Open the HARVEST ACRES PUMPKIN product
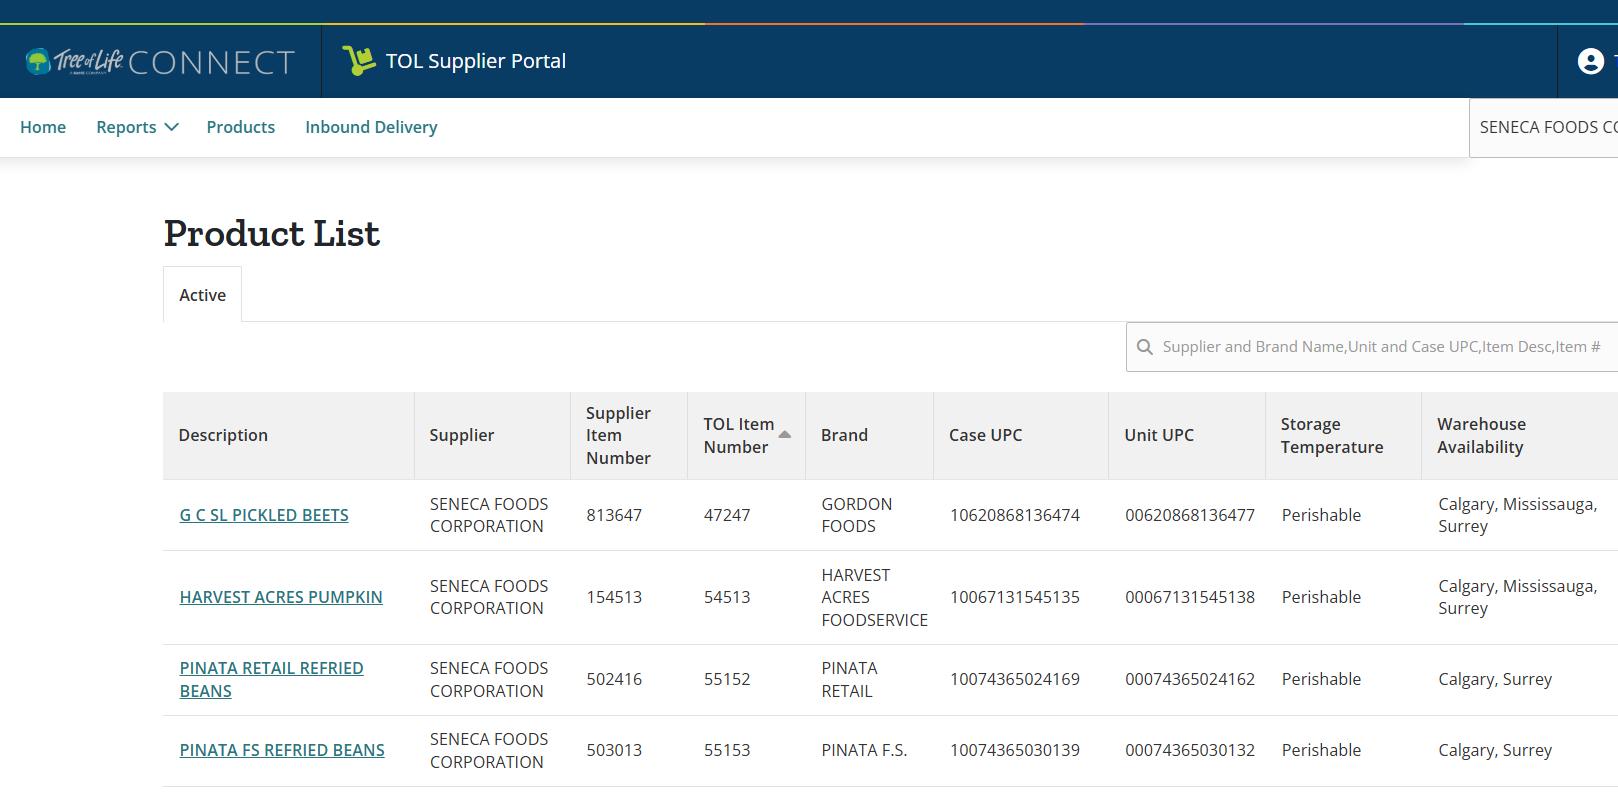1618x792 pixels. (x=281, y=597)
